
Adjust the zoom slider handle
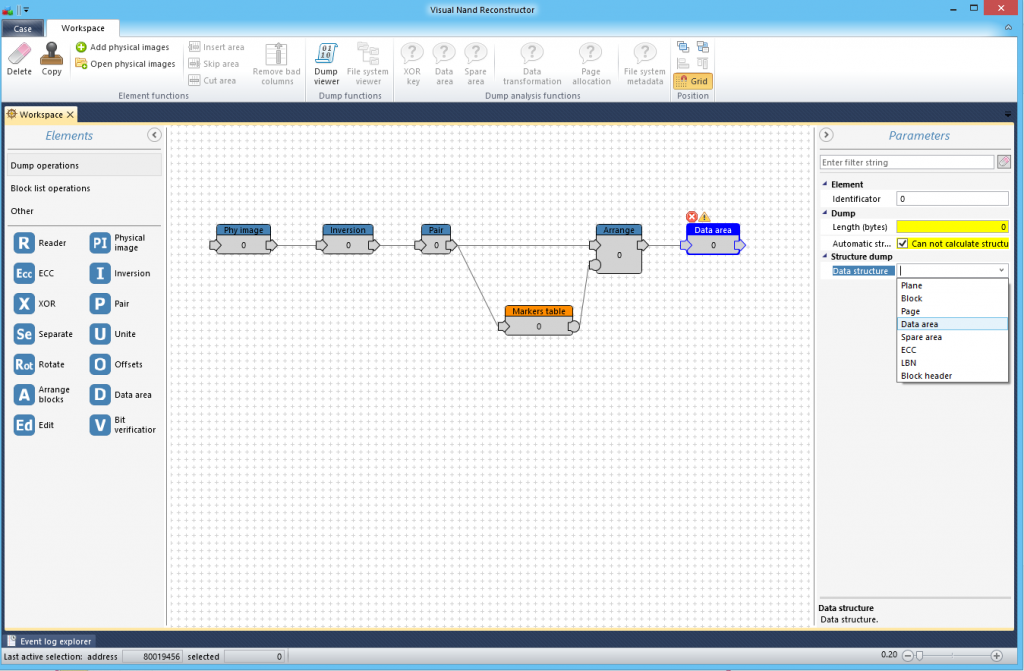tap(919, 655)
